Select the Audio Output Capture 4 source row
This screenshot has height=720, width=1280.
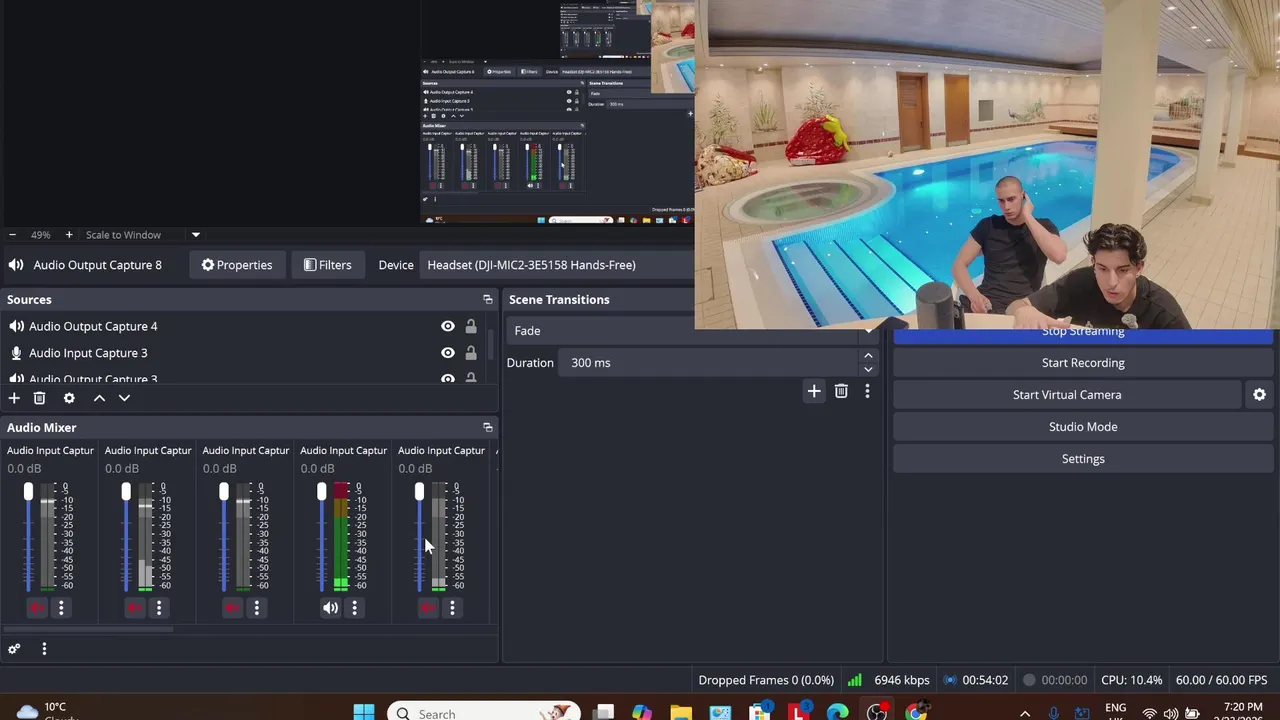point(244,326)
